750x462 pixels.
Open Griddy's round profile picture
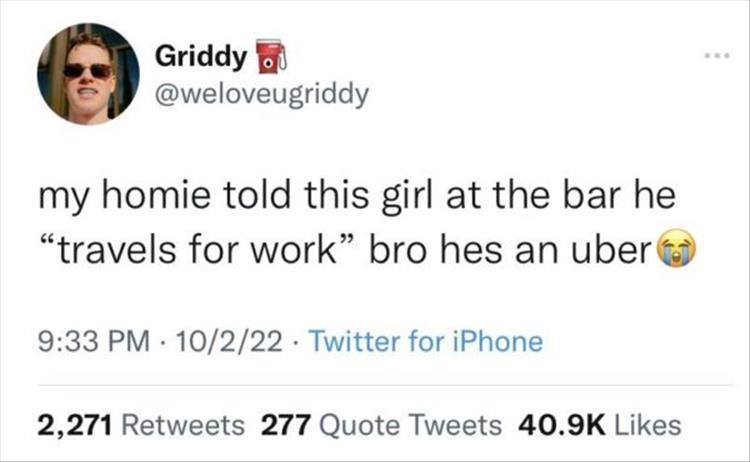[x=88, y=74]
